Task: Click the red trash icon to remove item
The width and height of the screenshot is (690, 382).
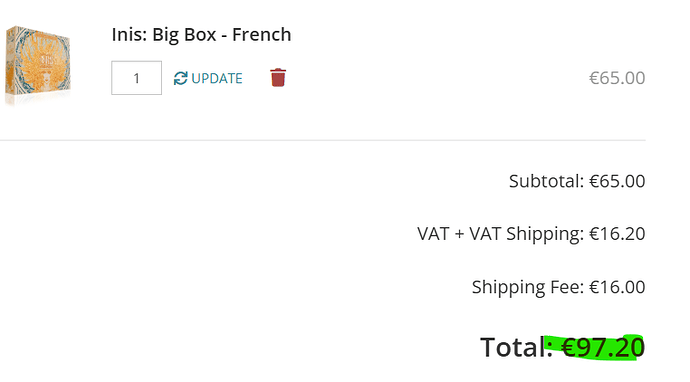Action: tap(278, 77)
